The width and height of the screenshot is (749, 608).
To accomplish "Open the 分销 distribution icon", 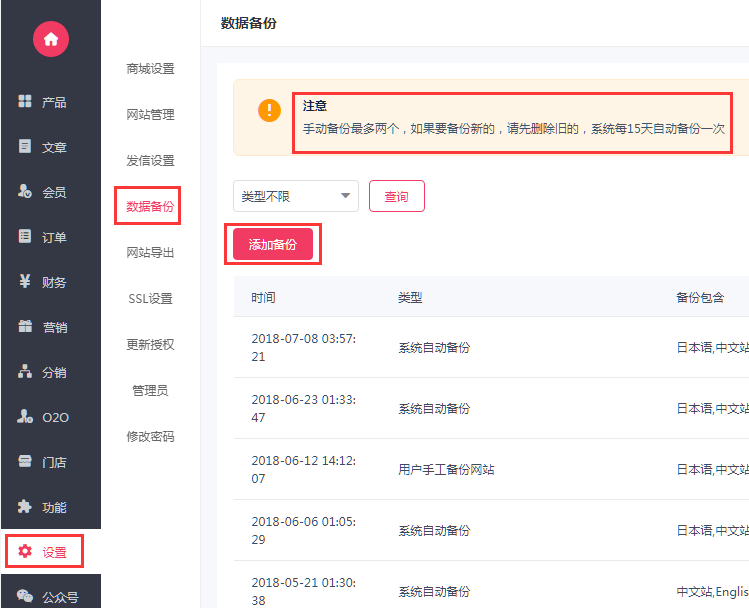I will pos(25,372).
